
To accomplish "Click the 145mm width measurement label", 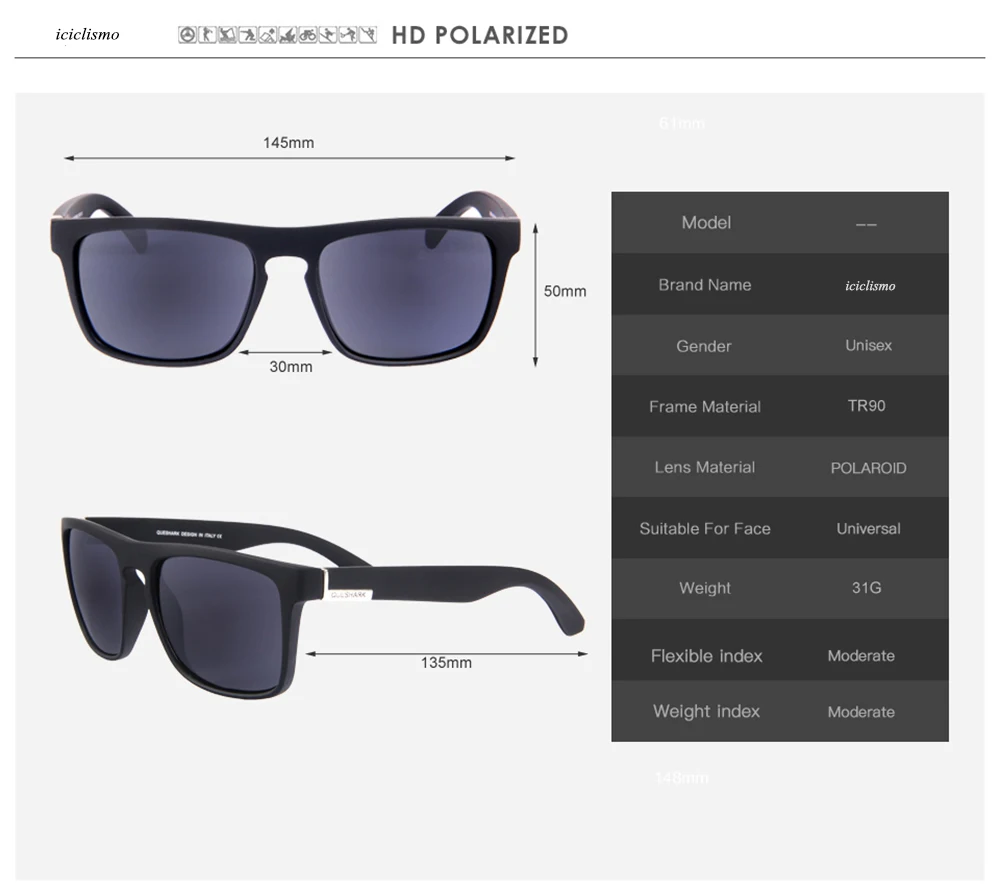I will (x=288, y=142).
